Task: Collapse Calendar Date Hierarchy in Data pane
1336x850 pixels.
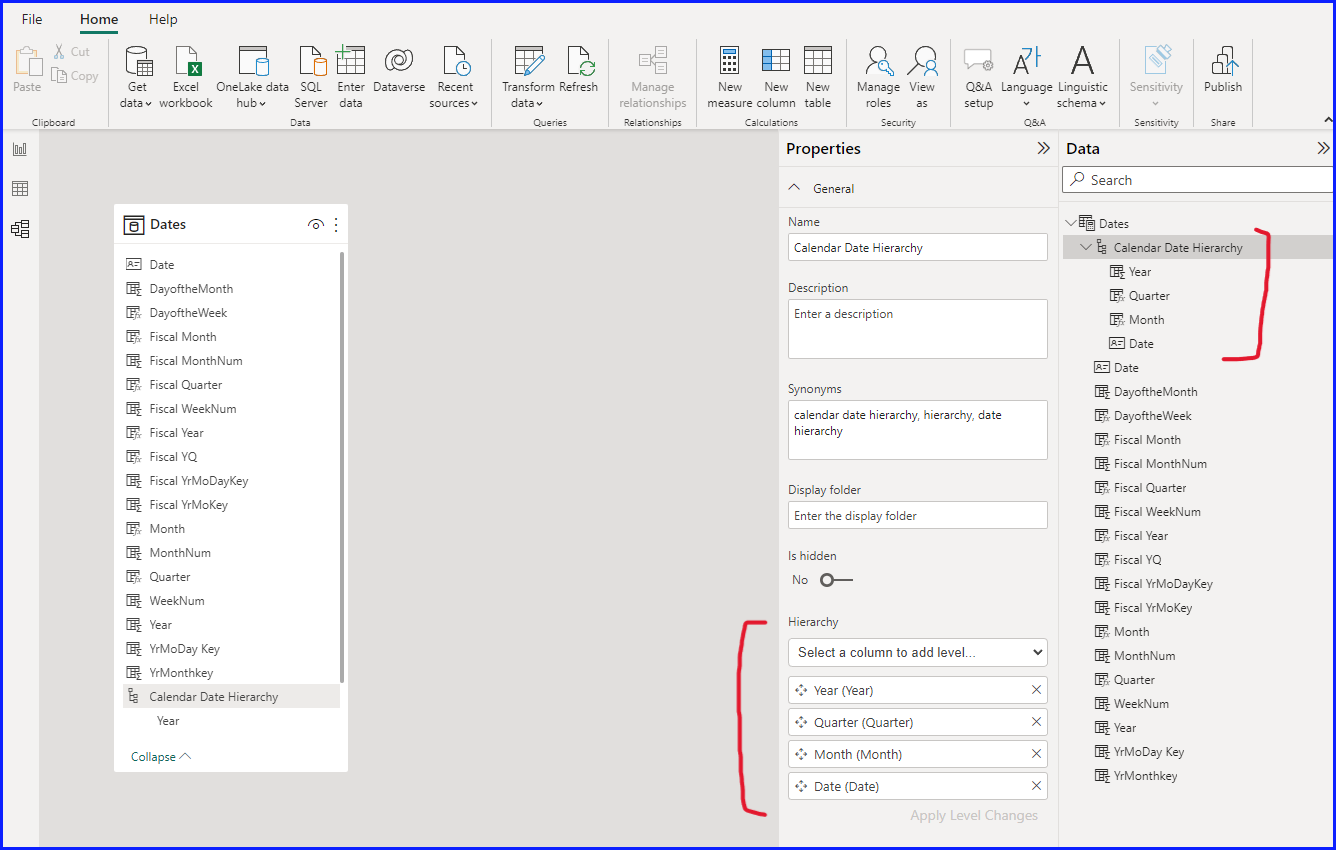Action: [x=1086, y=247]
